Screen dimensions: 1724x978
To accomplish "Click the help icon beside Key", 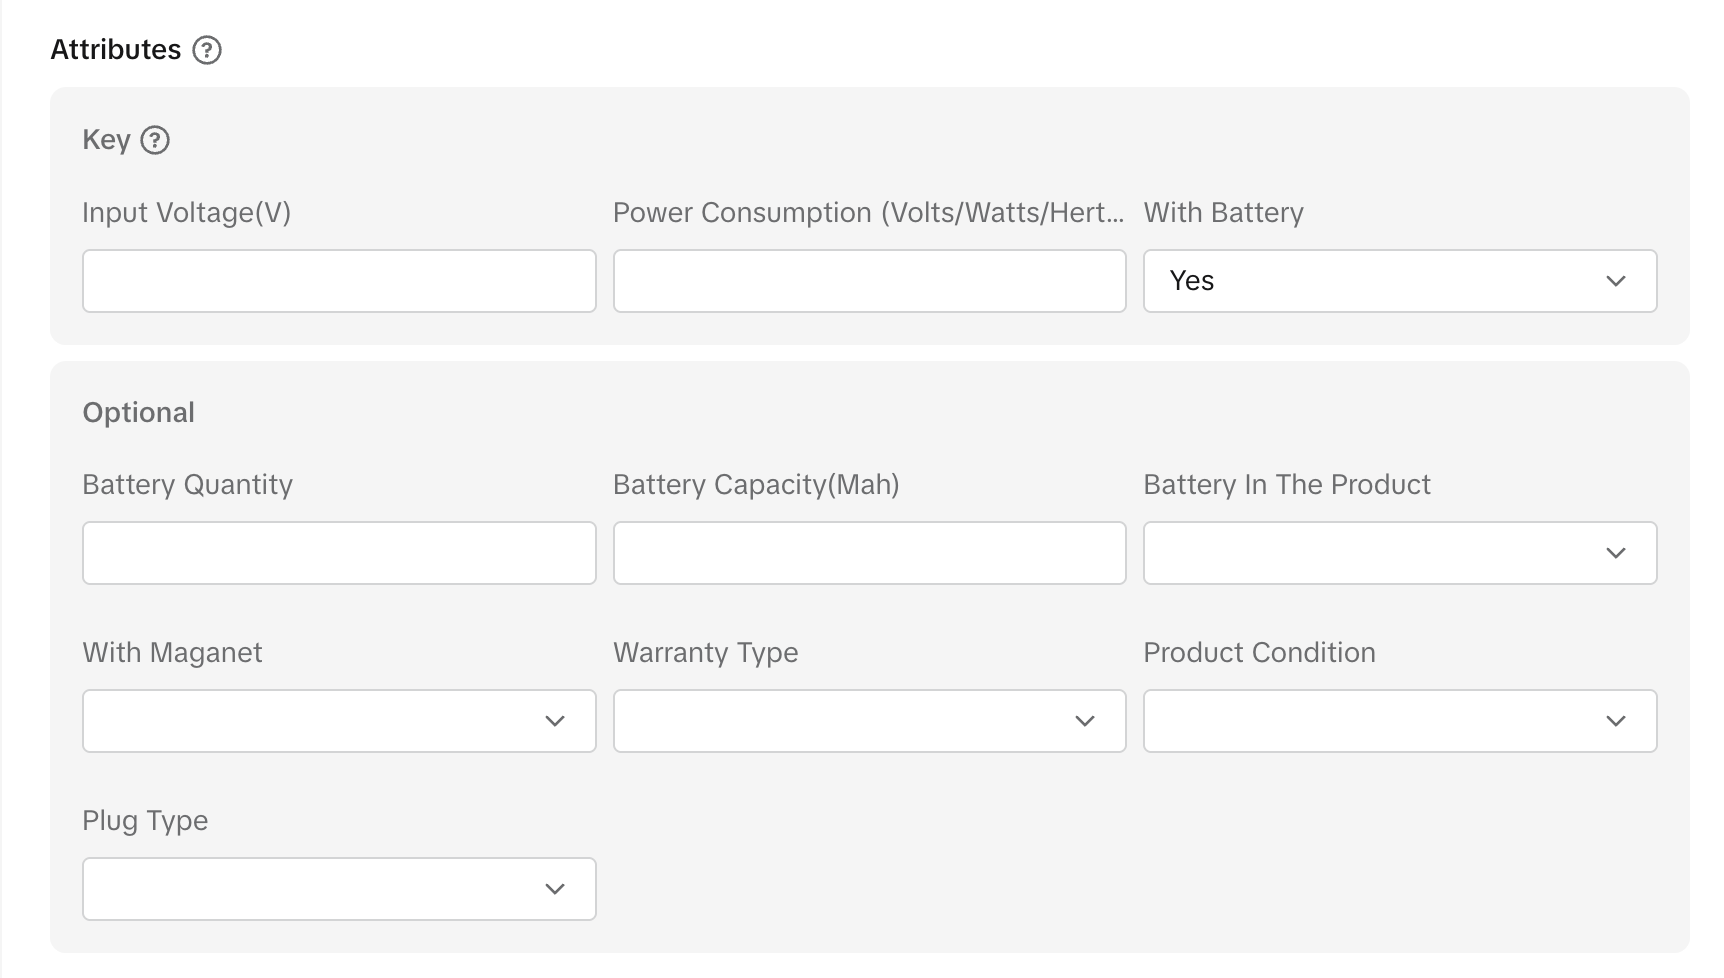I will point(155,140).
